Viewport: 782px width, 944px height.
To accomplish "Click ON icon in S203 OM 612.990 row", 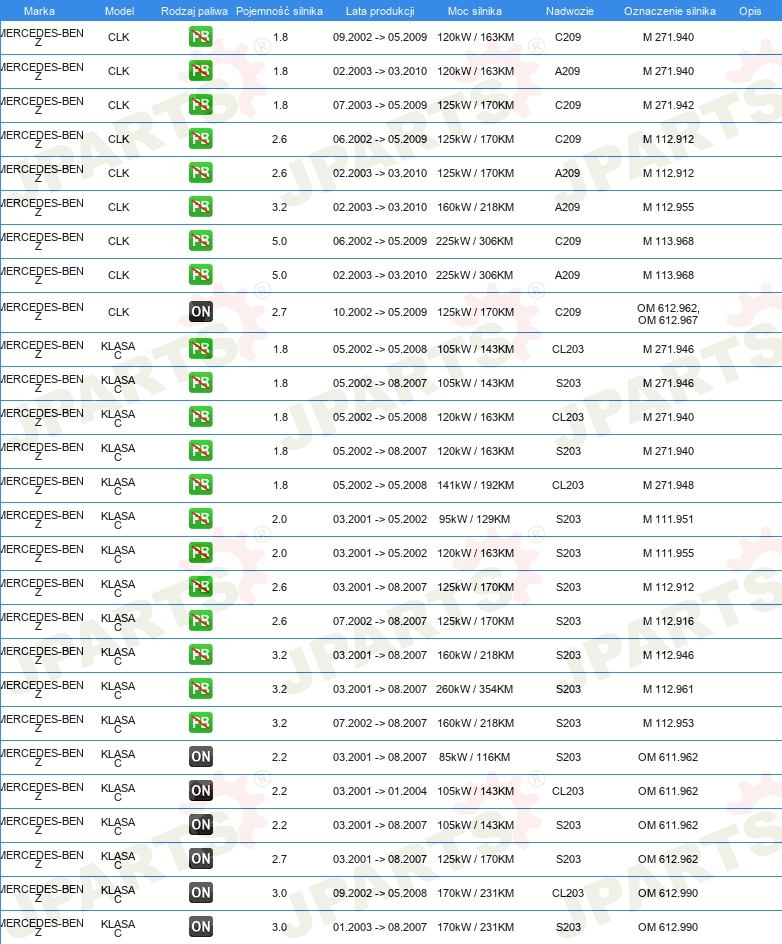I will tap(200, 927).
